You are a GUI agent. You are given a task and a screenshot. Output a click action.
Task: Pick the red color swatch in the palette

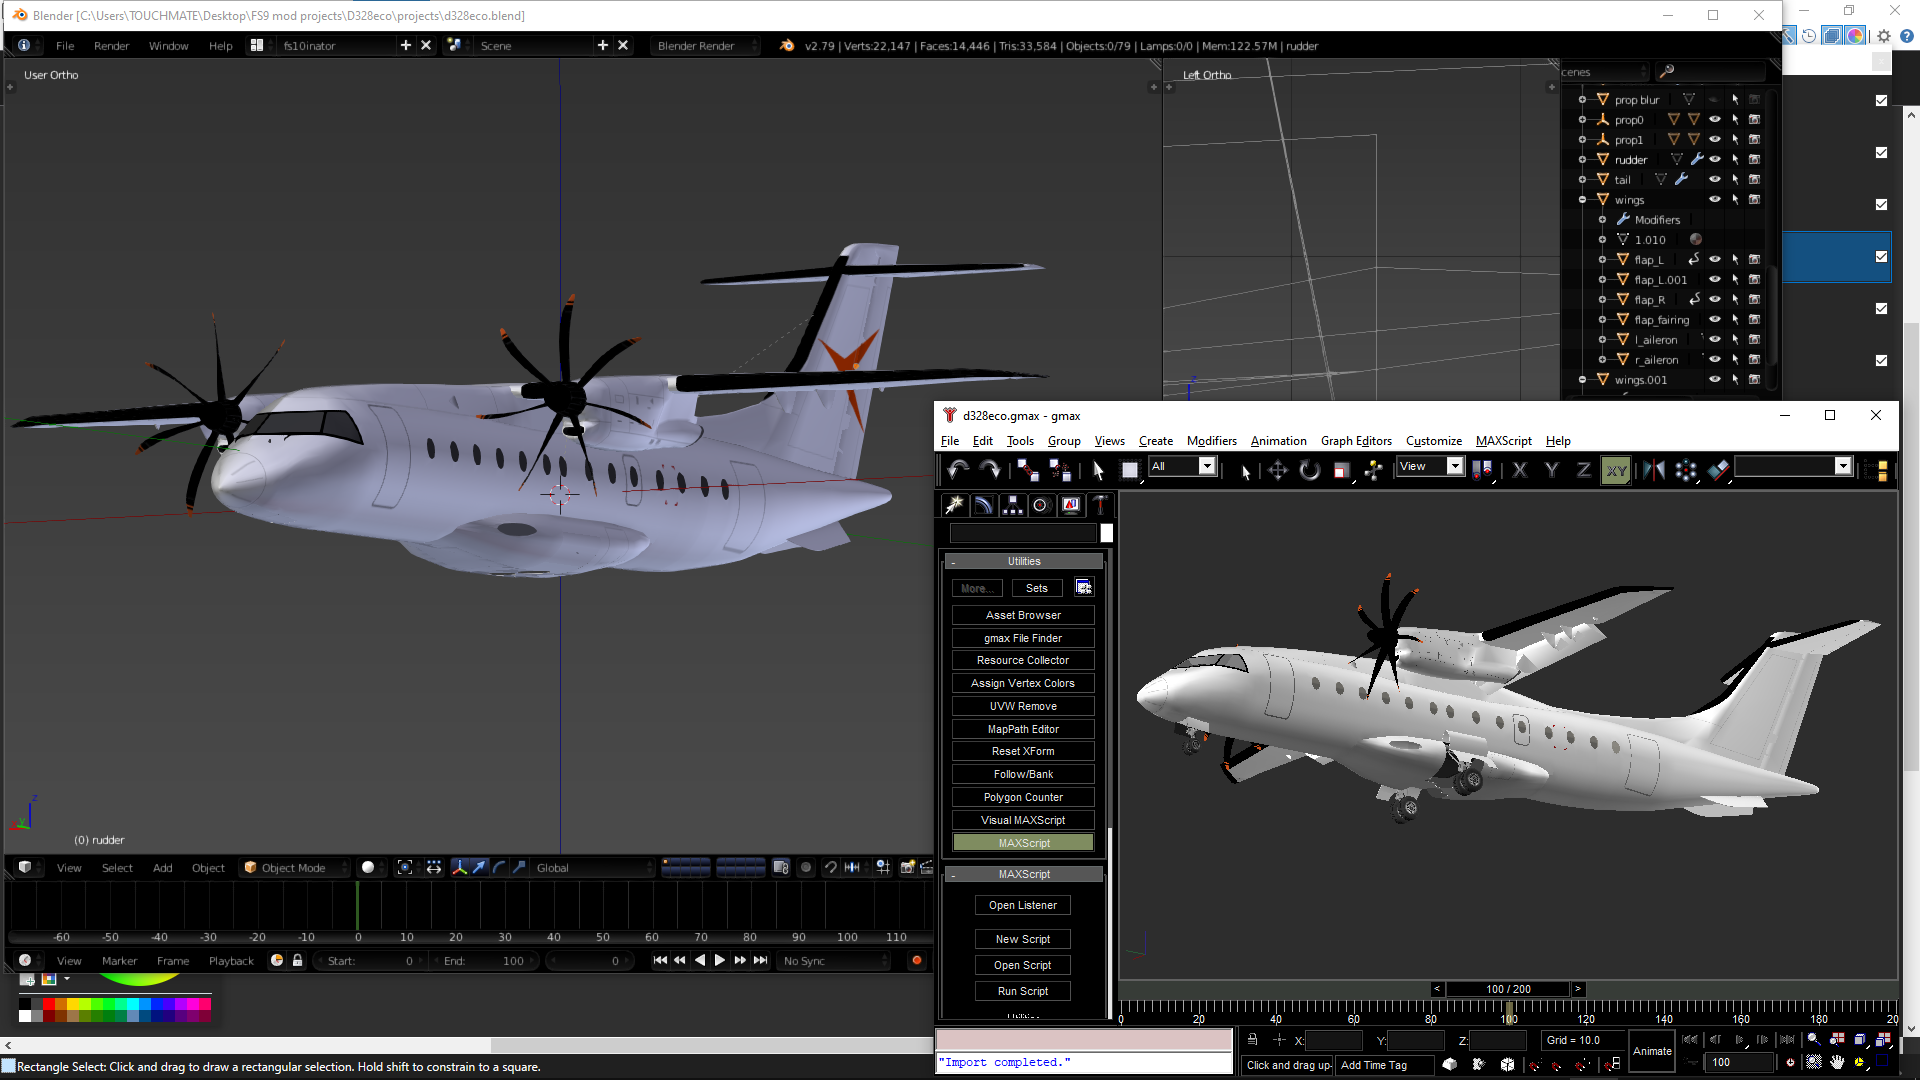48,1004
